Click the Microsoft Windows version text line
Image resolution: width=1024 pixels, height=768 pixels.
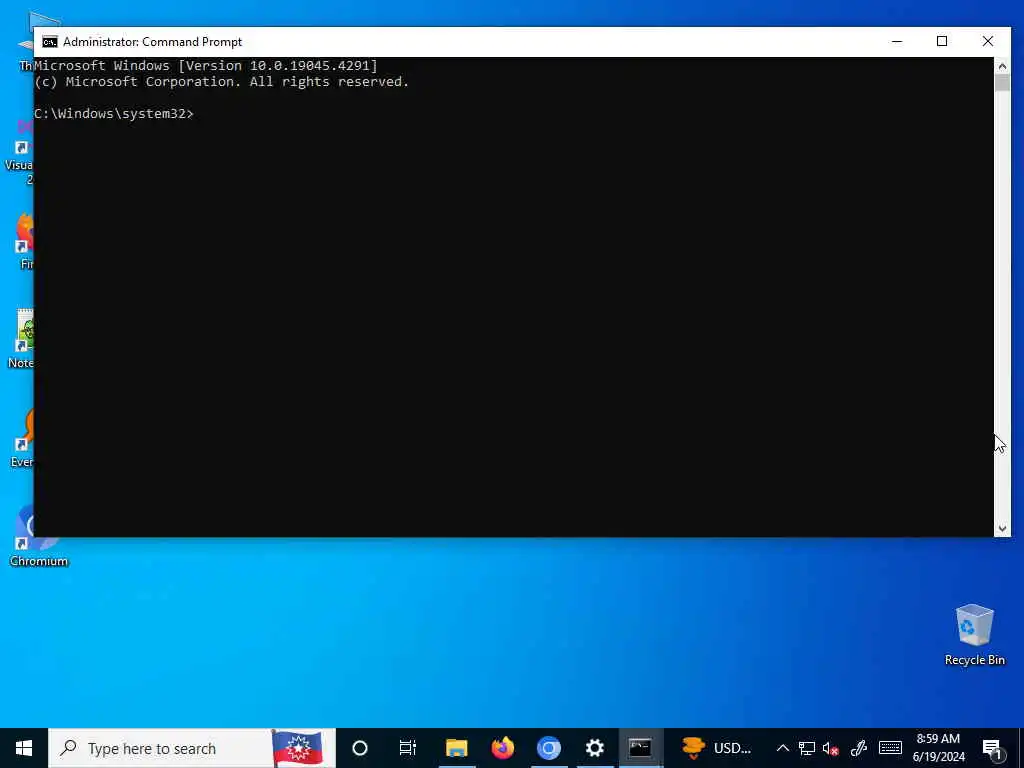(x=206, y=65)
